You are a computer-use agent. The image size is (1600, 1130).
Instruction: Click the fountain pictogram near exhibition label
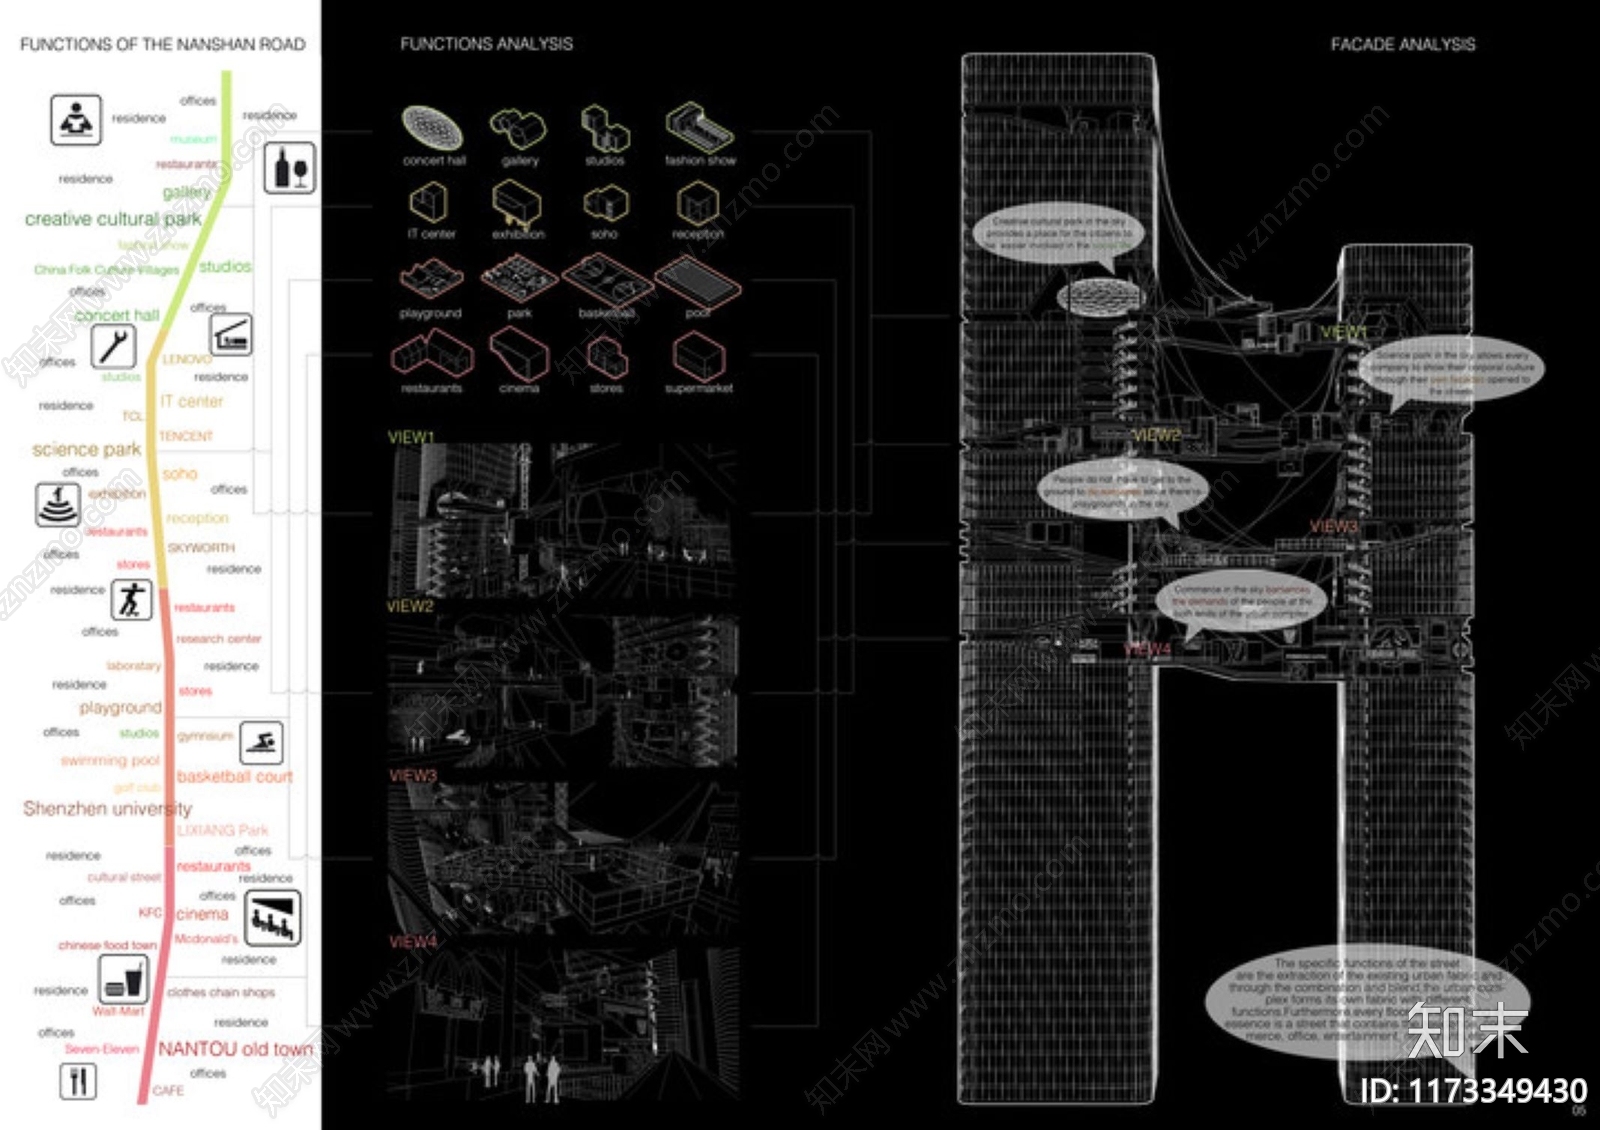click(x=58, y=504)
